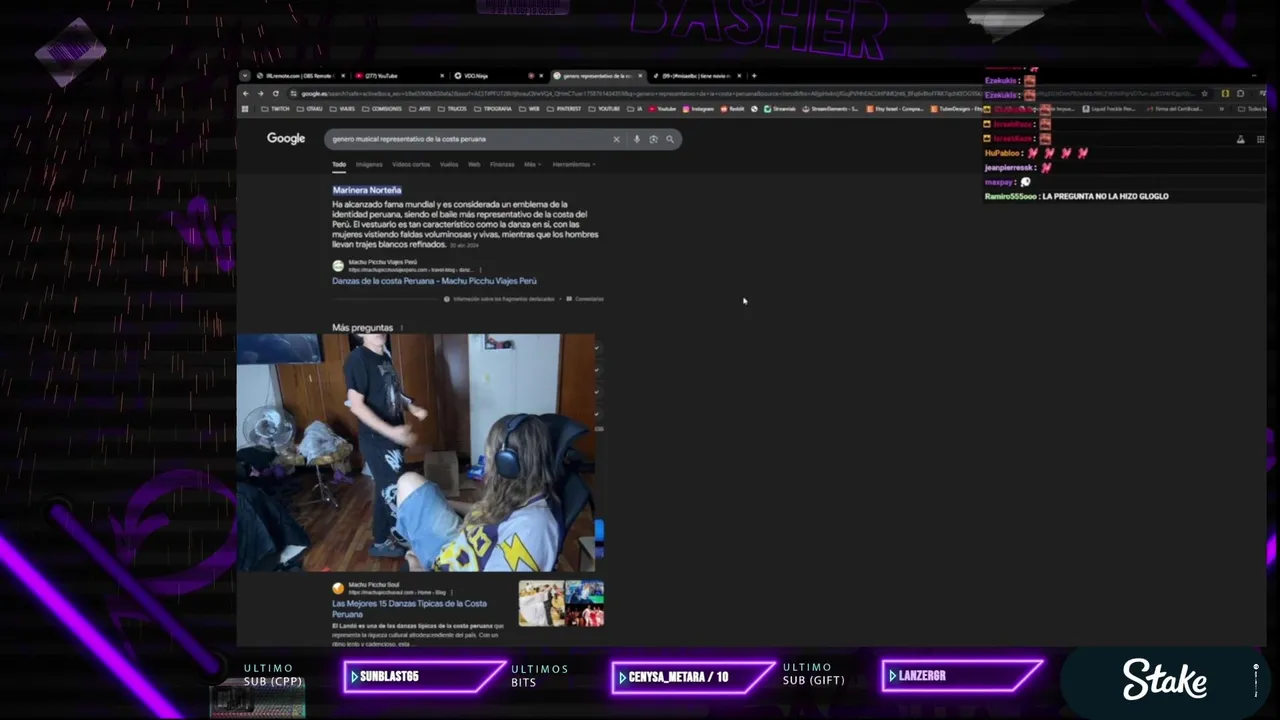Select the Finanzas filter
The width and height of the screenshot is (1280, 720).
[x=502, y=164]
